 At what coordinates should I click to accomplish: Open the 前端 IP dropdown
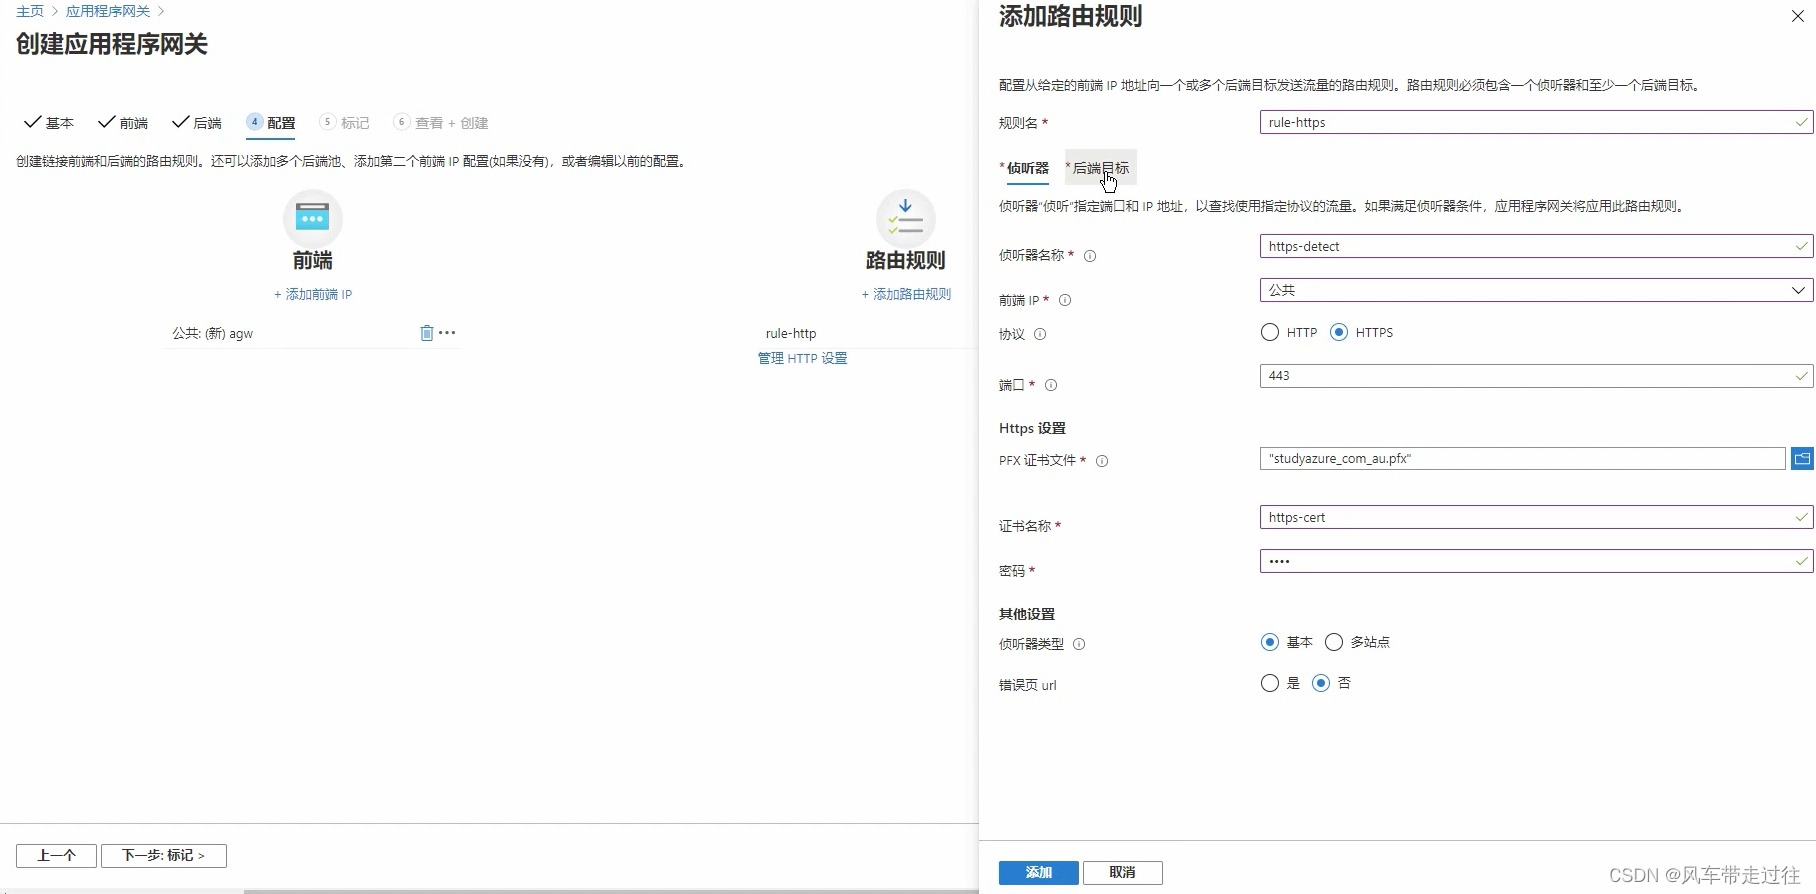(1536, 290)
